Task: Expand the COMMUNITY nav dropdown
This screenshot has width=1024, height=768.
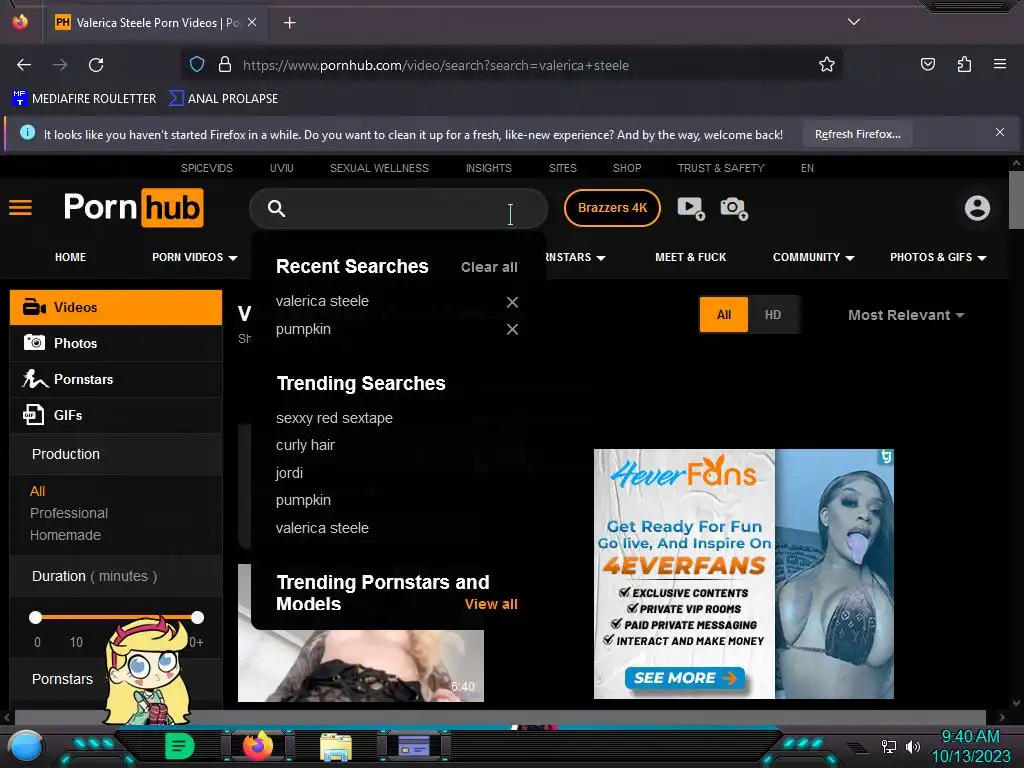Action: pyautogui.click(x=813, y=257)
